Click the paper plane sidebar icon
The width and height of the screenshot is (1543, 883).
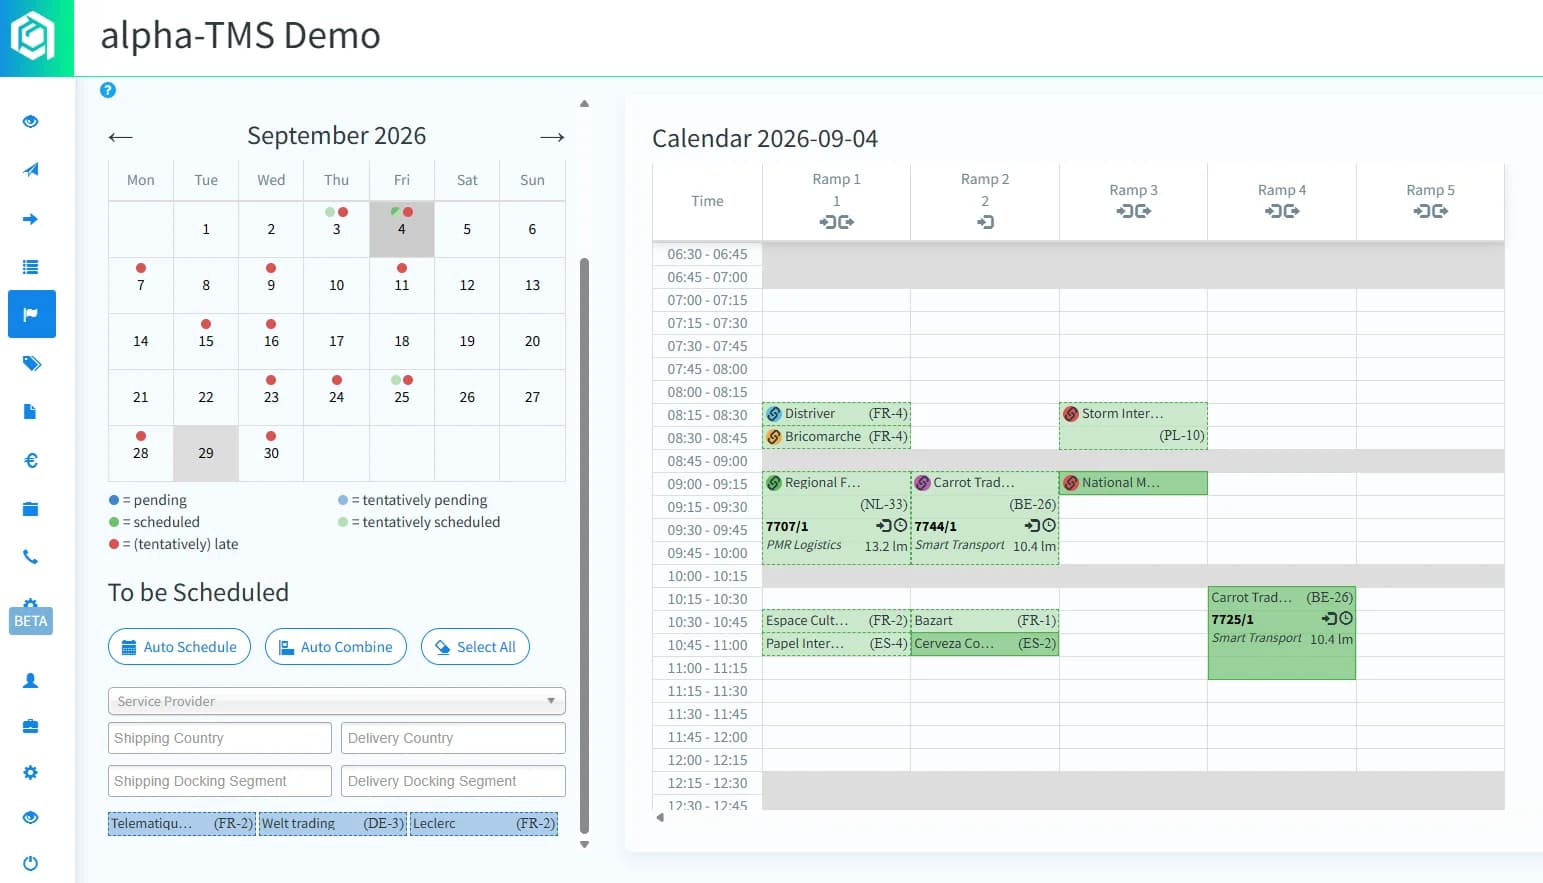pos(31,170)
